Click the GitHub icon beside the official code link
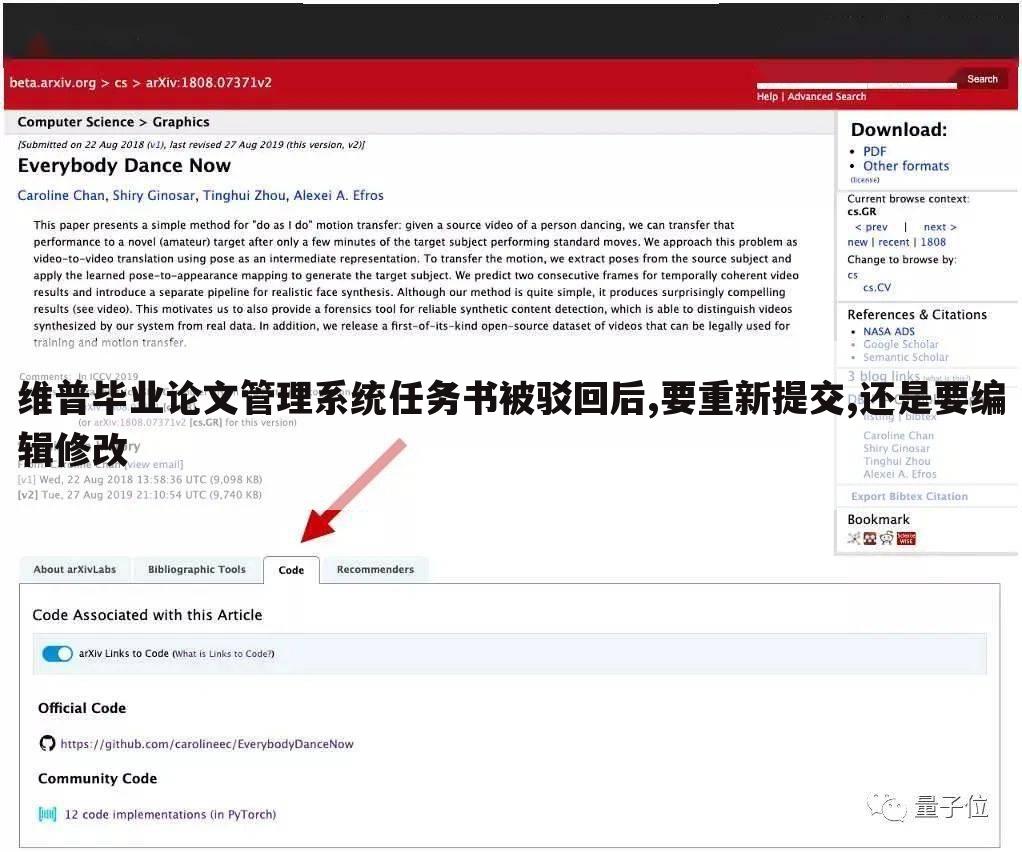Viewport: 1022px width, 852px height. 47,743
